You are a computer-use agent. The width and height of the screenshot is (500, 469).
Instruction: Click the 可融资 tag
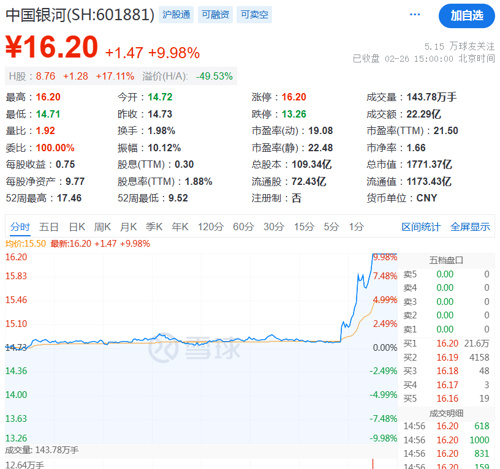215,15
